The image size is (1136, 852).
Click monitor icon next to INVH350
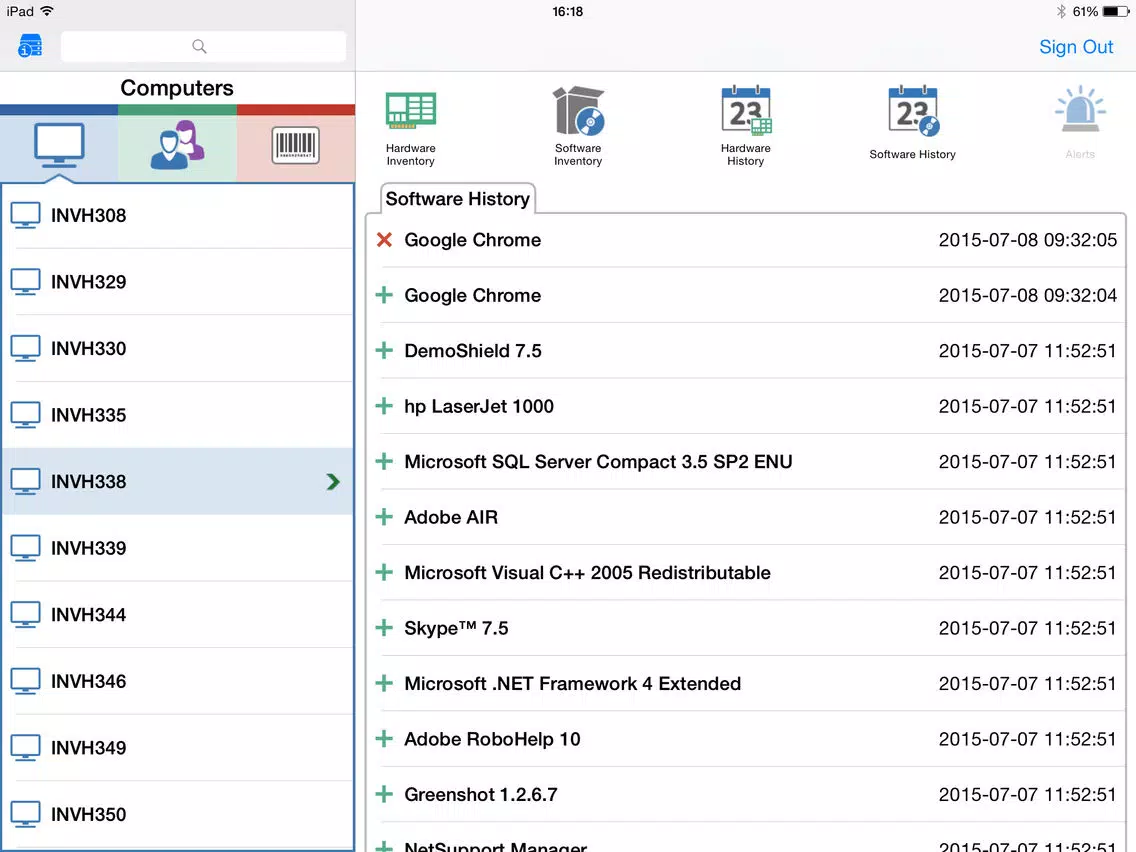pos(25,814)
